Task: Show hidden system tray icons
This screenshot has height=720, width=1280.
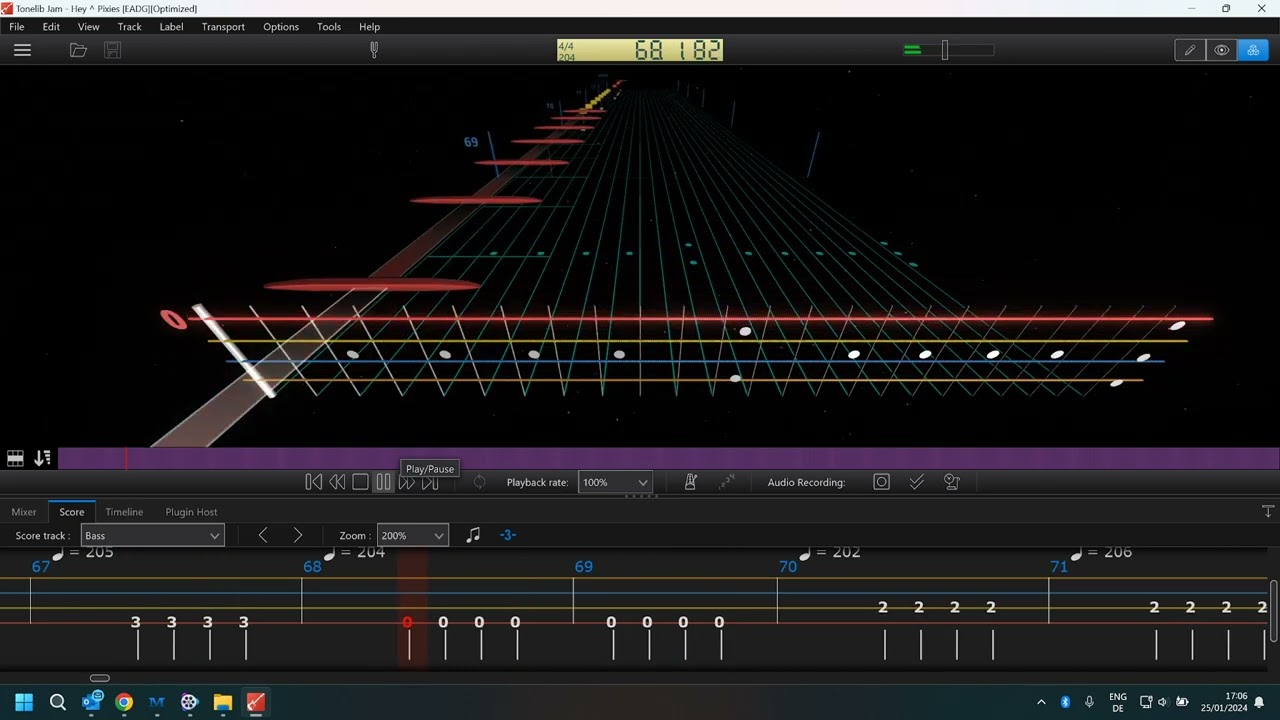Action: 1041,702
